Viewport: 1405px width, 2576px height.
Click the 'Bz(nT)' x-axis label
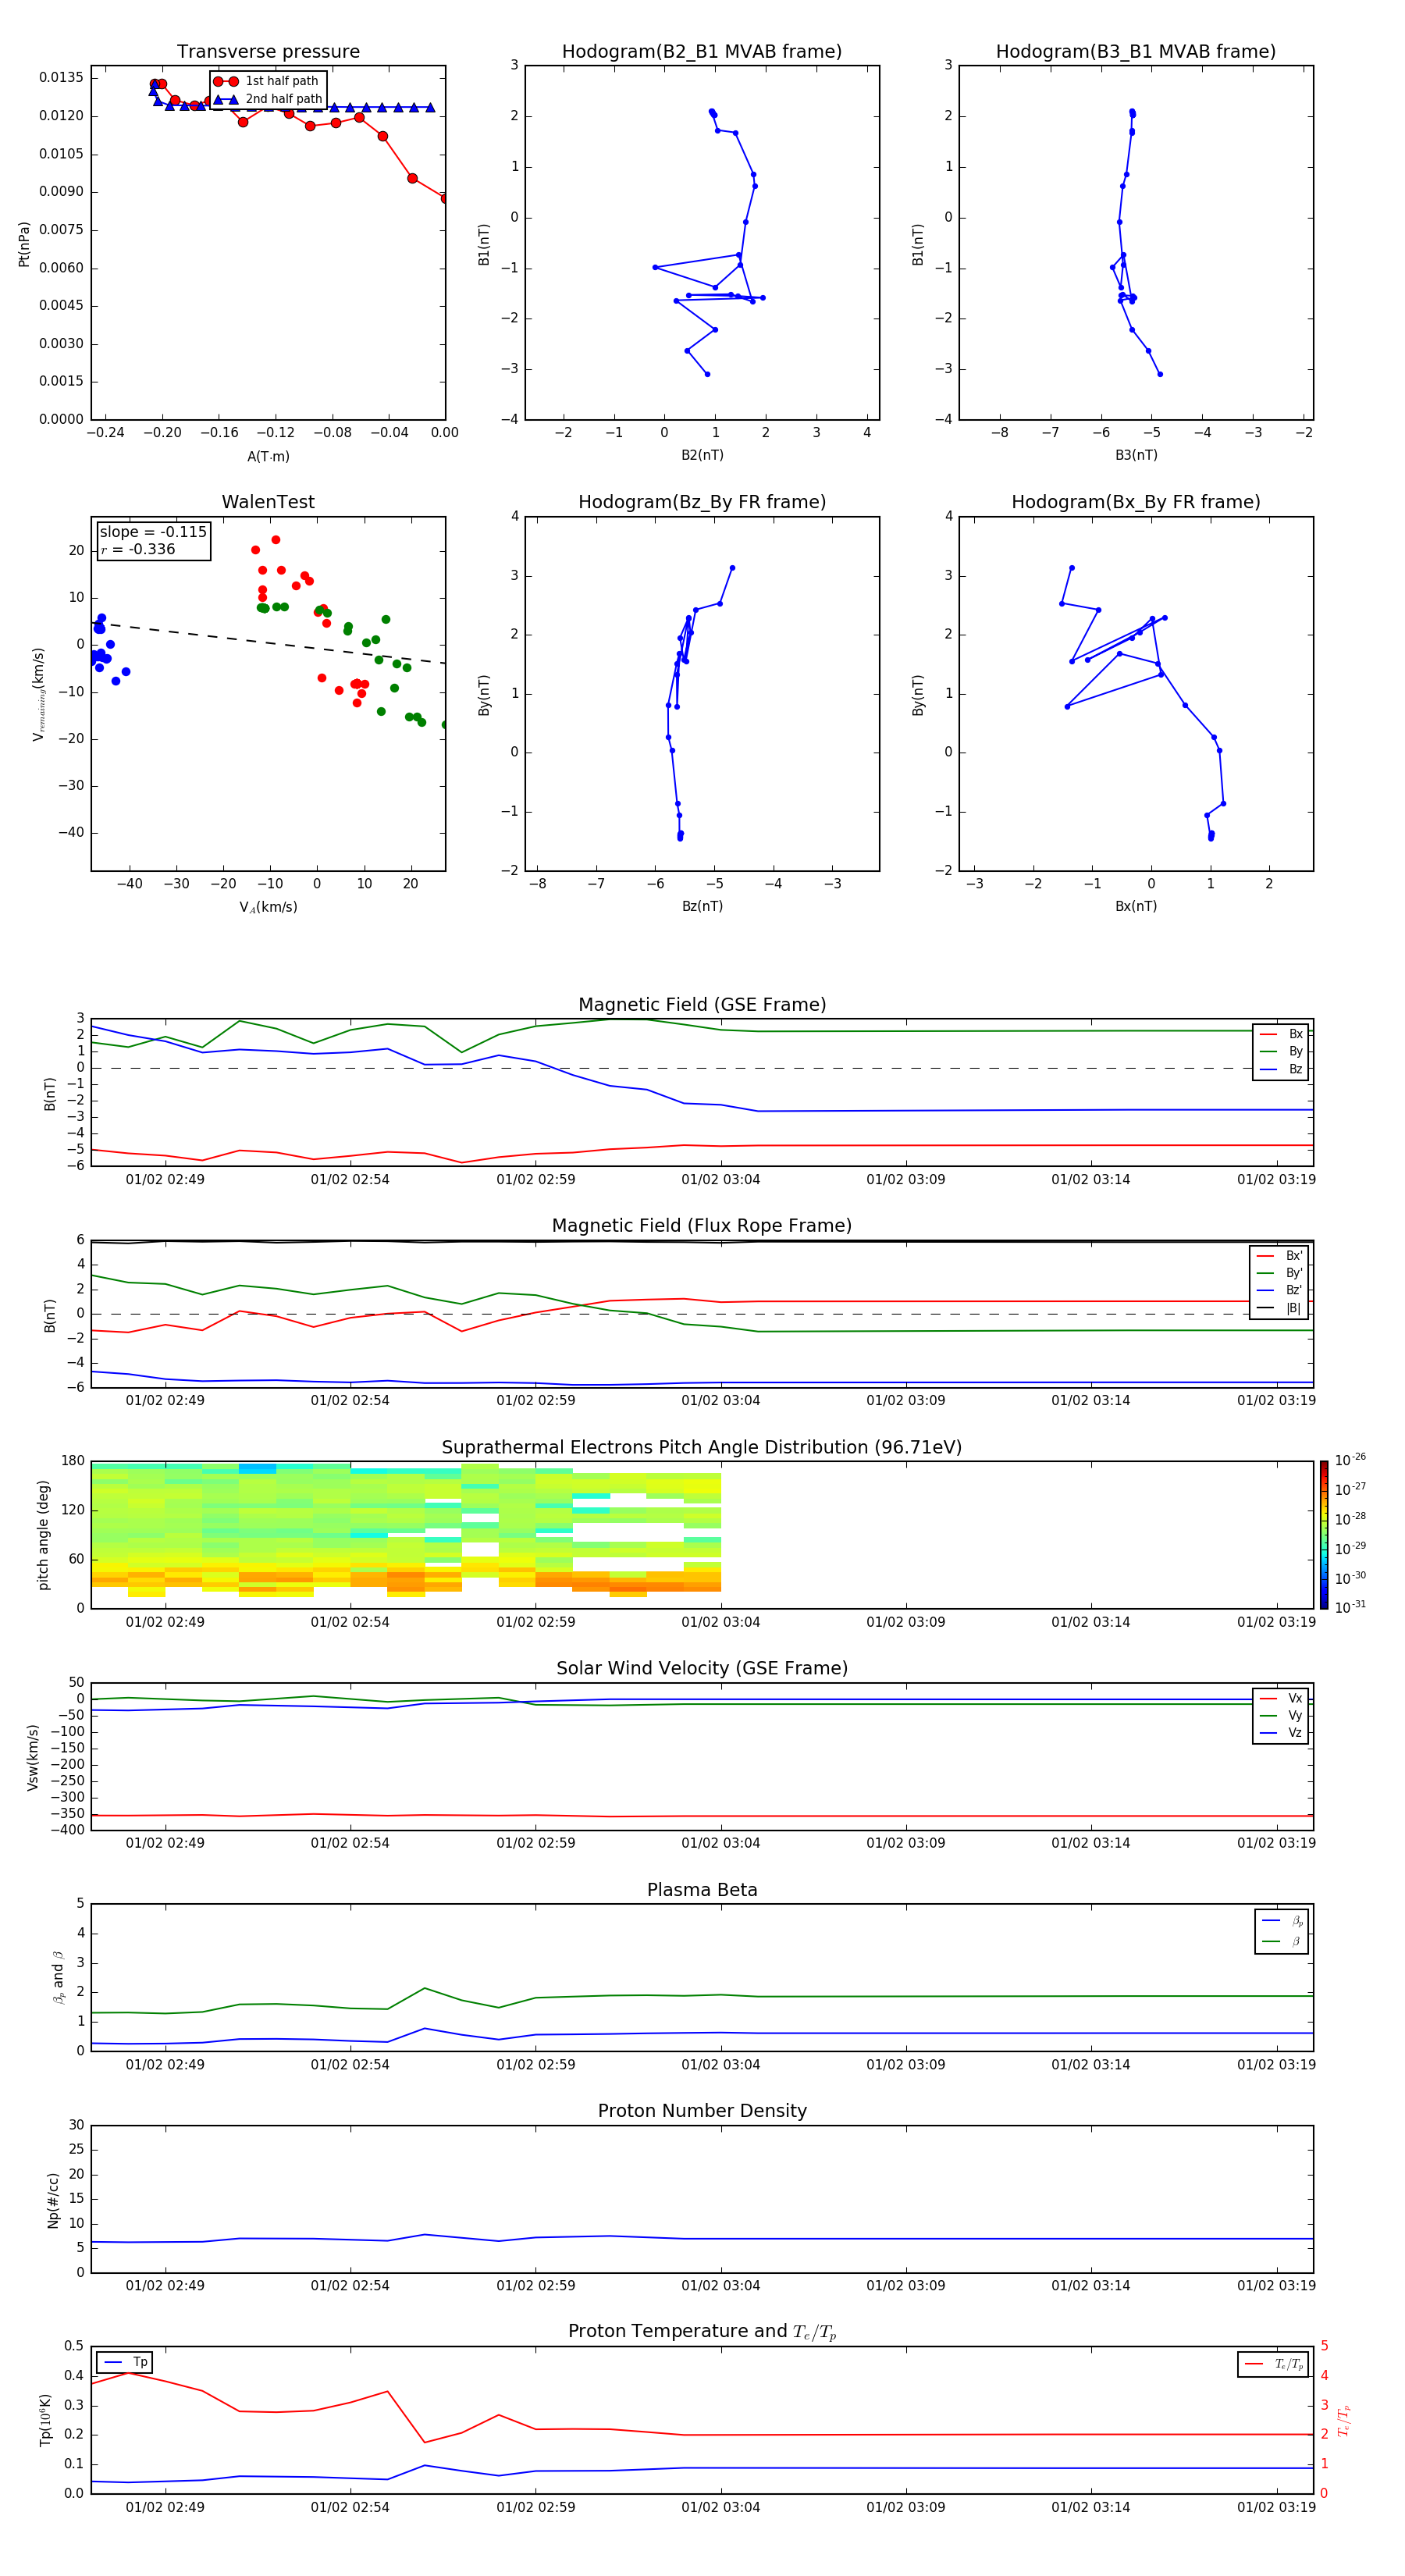point(702,906)
